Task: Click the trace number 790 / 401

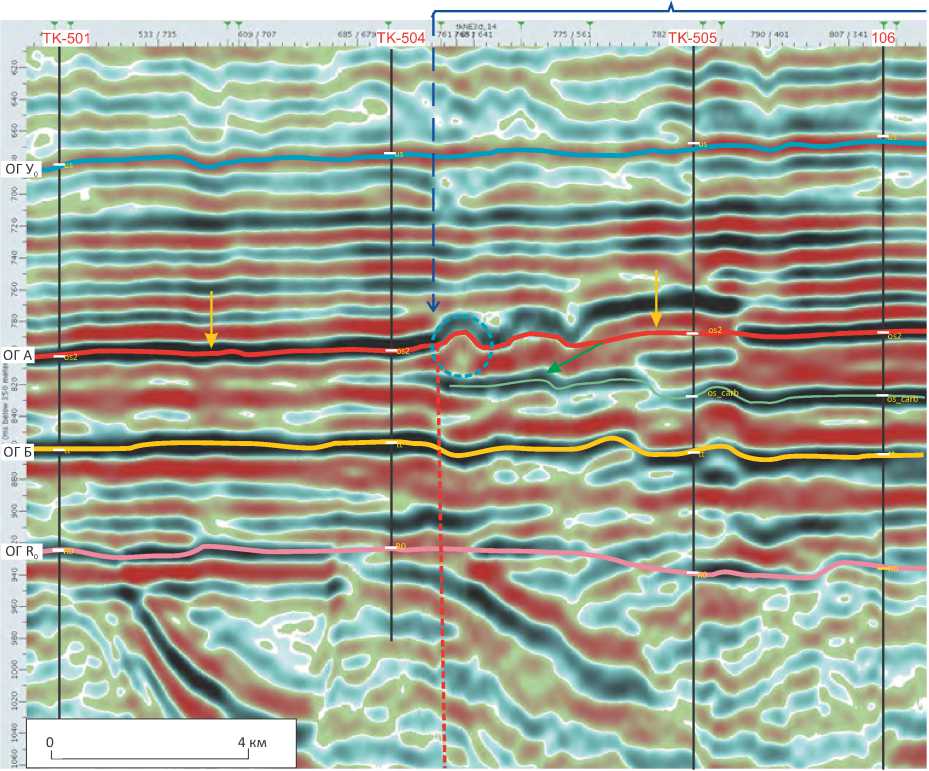Action: tap(769, 34)
